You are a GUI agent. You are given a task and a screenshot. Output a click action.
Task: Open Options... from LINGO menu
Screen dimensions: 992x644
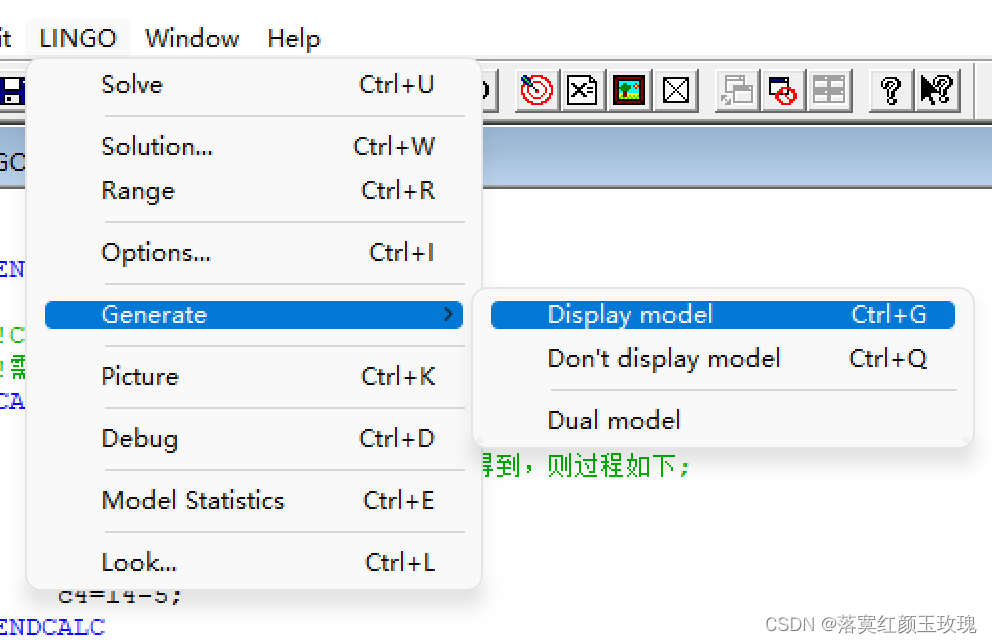tap(254, 252)
